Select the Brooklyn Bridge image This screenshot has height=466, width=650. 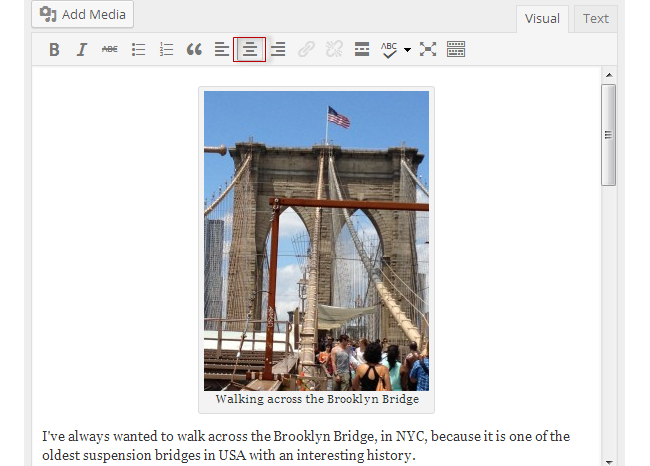click(x=316, y=240)
